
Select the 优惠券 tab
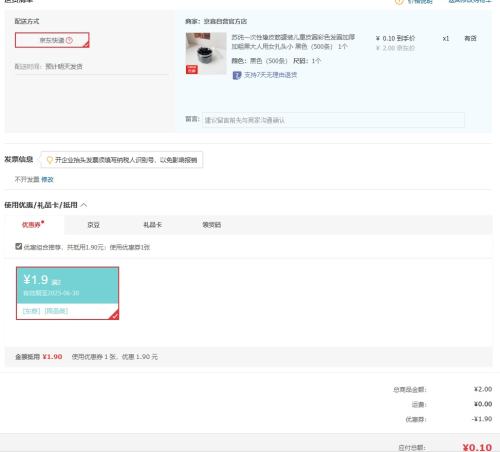pyautogui.click(x=33, y=225)
